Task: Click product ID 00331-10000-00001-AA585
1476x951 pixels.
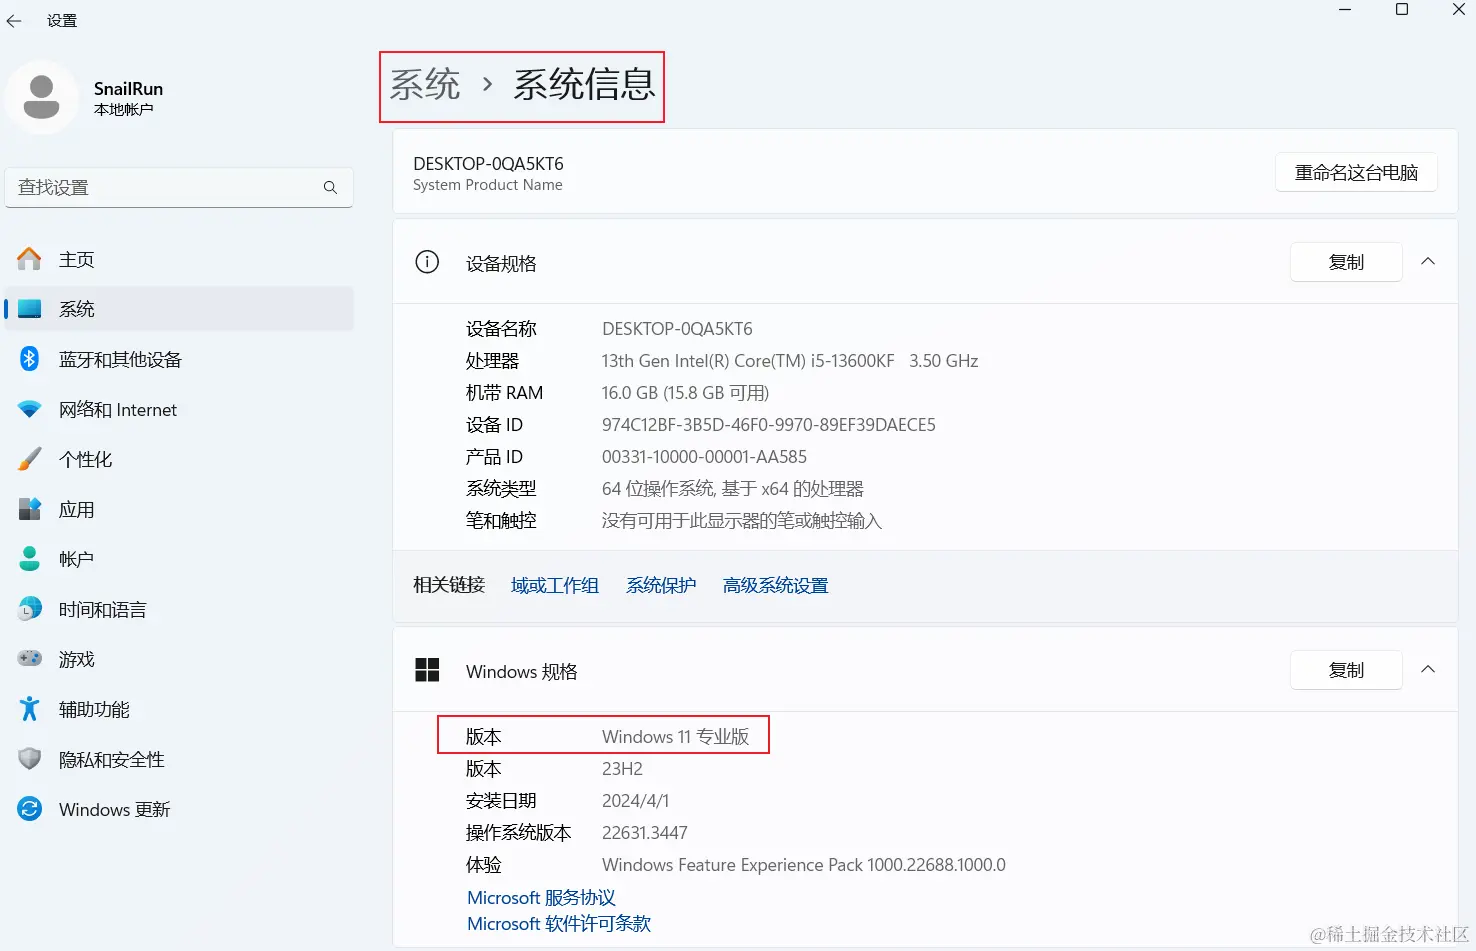Action: coord(704,457)
